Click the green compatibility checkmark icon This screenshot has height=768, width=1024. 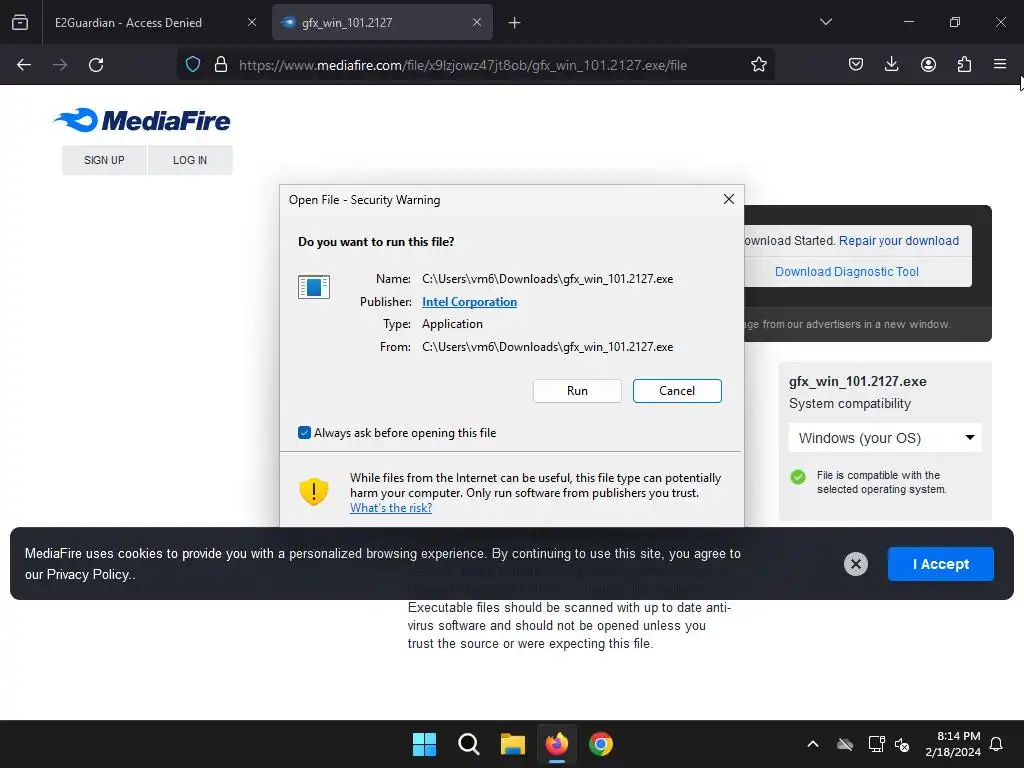pos(798,477)
